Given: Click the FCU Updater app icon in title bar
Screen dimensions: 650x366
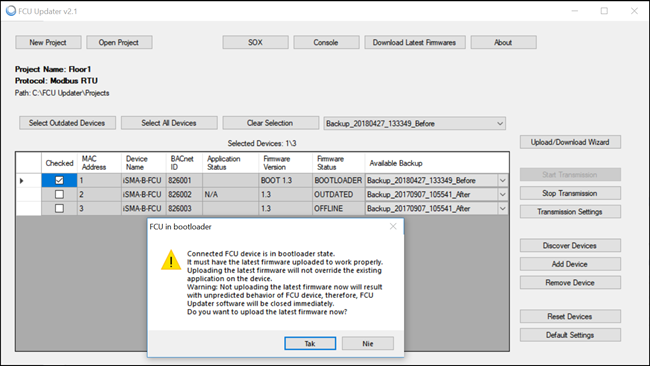Looking at the screenshot, I should click(10, 11).
